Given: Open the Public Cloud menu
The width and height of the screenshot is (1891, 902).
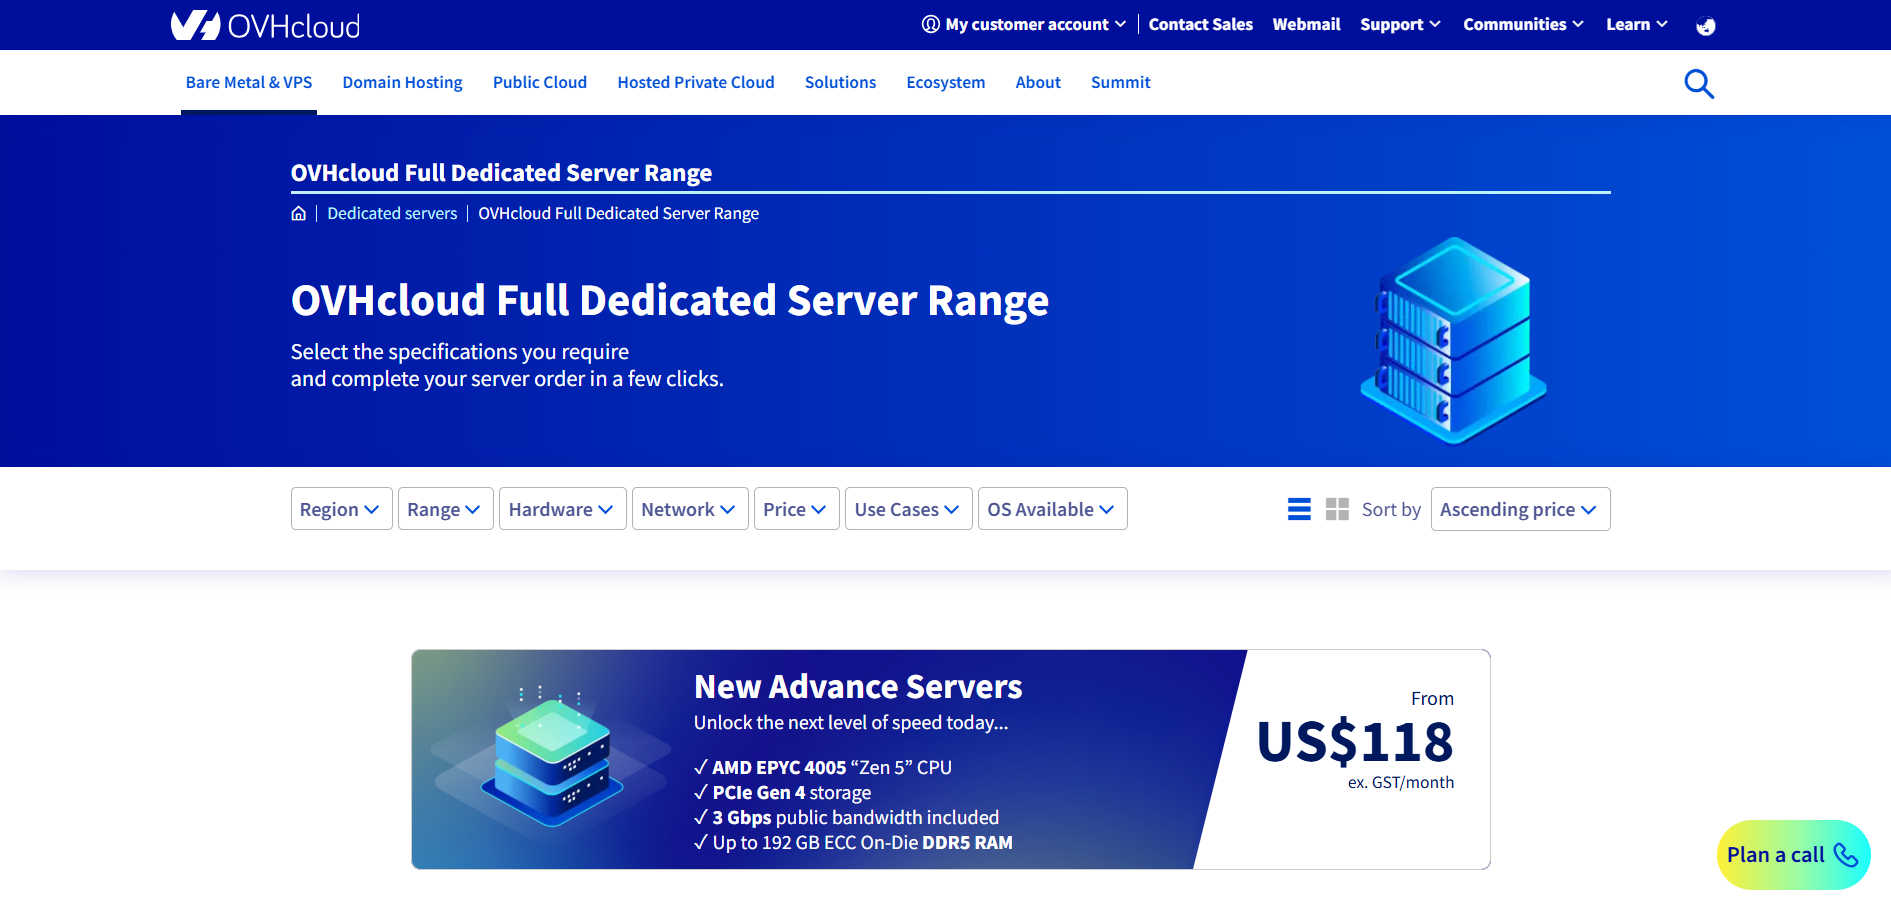Looking at the screenshot, I should (x=540, y=83).
